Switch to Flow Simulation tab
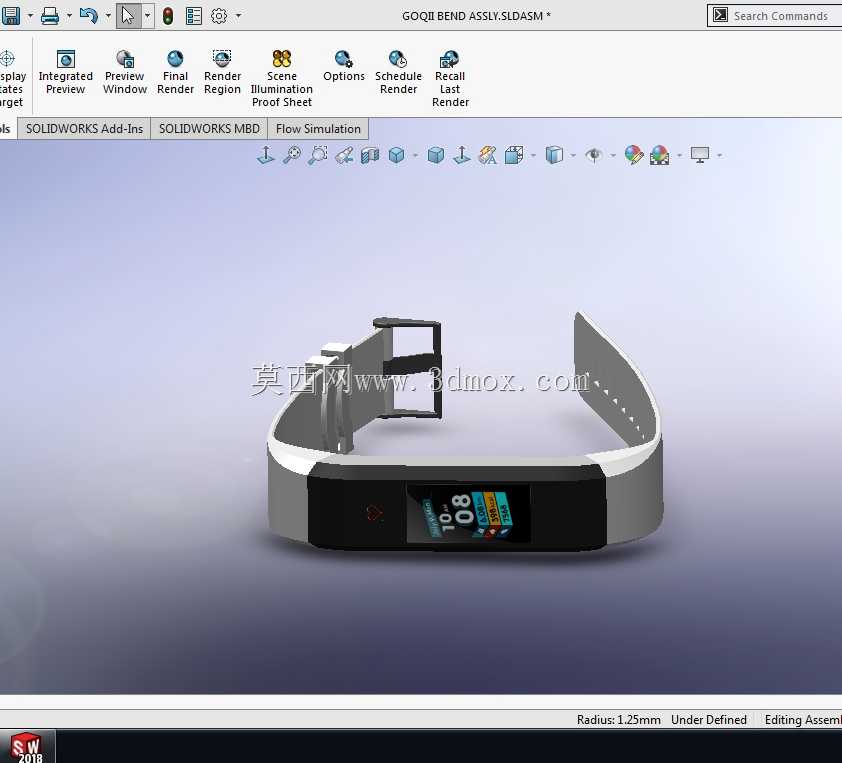Screen dimensions: 842x763 click(x=318, y=129)
